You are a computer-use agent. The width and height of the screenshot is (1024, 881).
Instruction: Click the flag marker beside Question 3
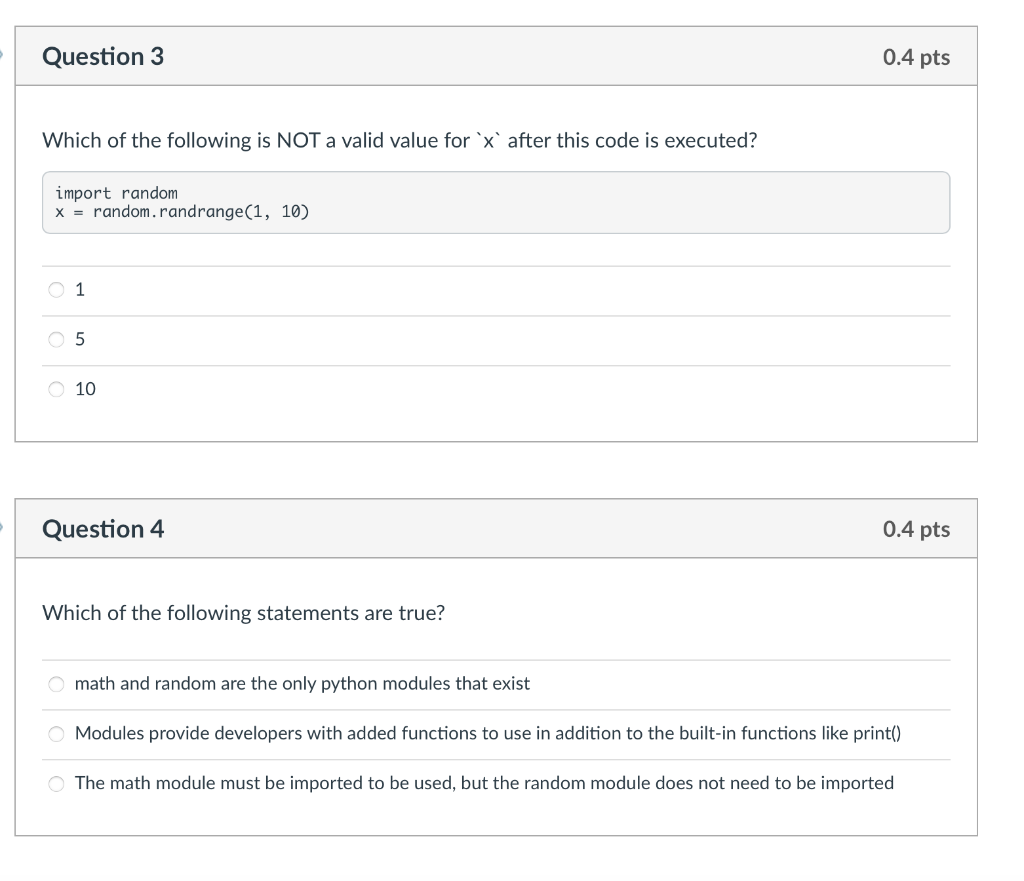3,57
